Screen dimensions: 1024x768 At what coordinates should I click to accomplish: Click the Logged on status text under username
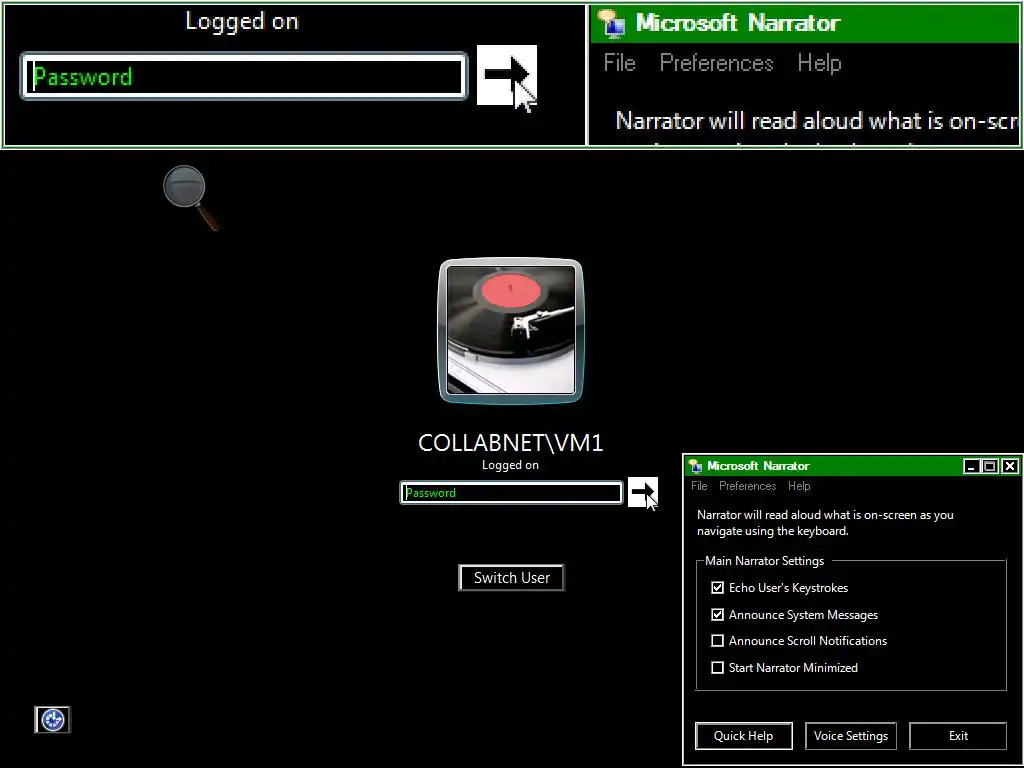pyautogui.click(x=510, y=465)
